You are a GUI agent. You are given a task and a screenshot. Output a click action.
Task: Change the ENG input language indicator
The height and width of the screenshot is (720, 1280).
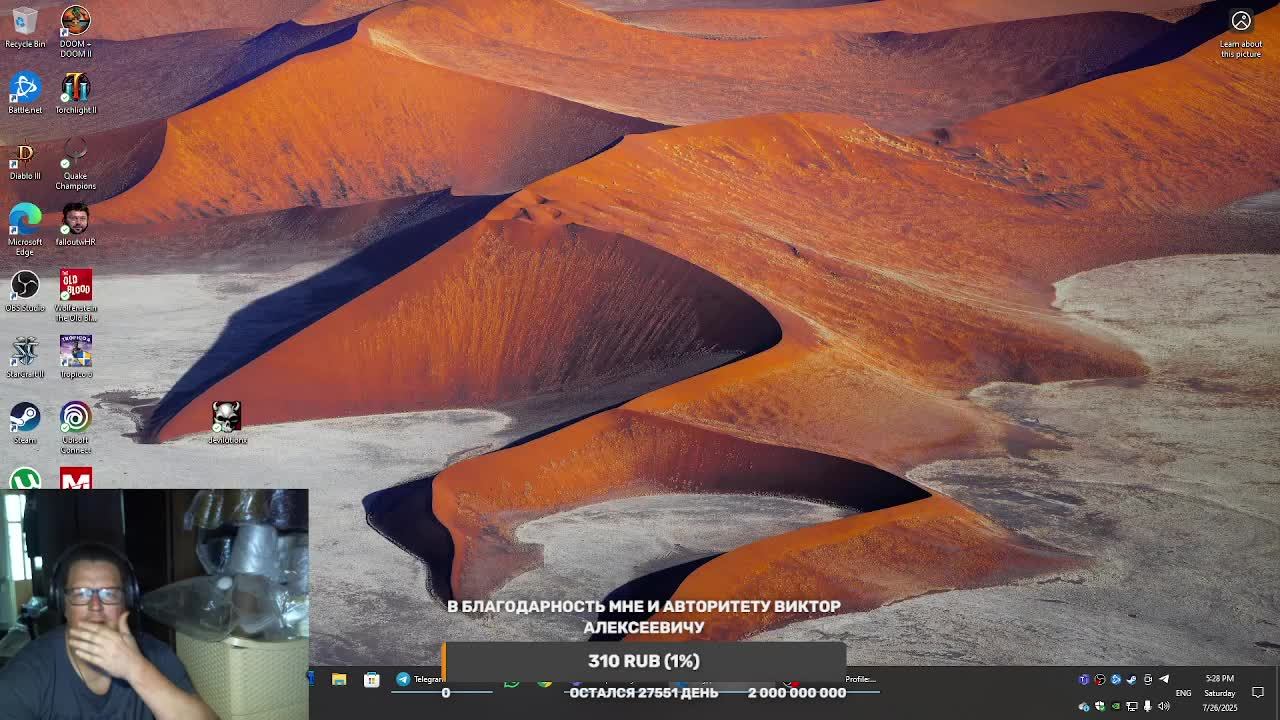click(x=1183, y=693)
